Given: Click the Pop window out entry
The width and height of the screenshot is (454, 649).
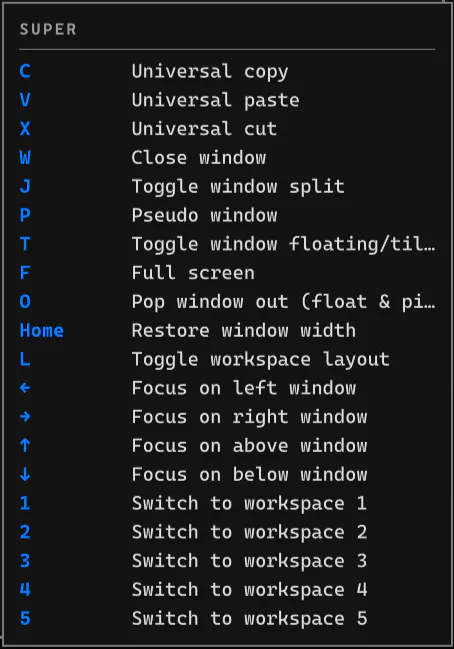Looking at the screenshot, I should [x=283, y=302].
